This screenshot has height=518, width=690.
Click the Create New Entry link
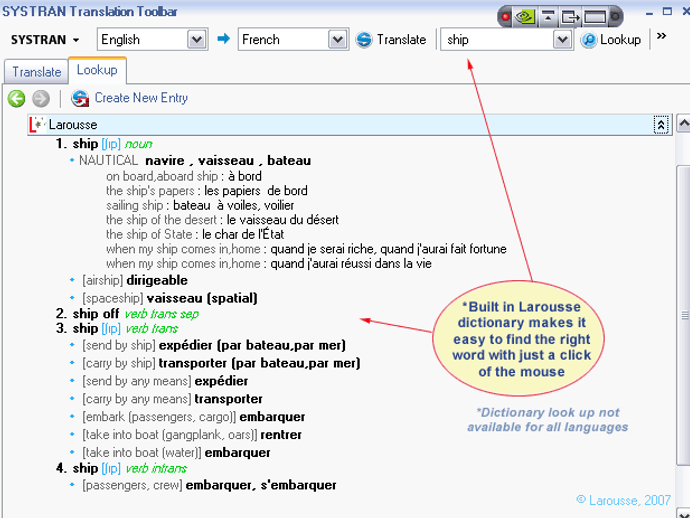(x=141, y=98)
